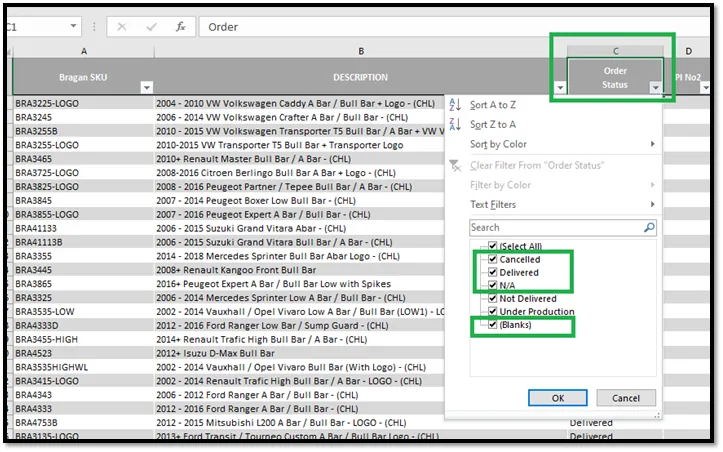Screen dimensions: 723x452
Task: Click cell BRA4343
Action: coord(83,395)
